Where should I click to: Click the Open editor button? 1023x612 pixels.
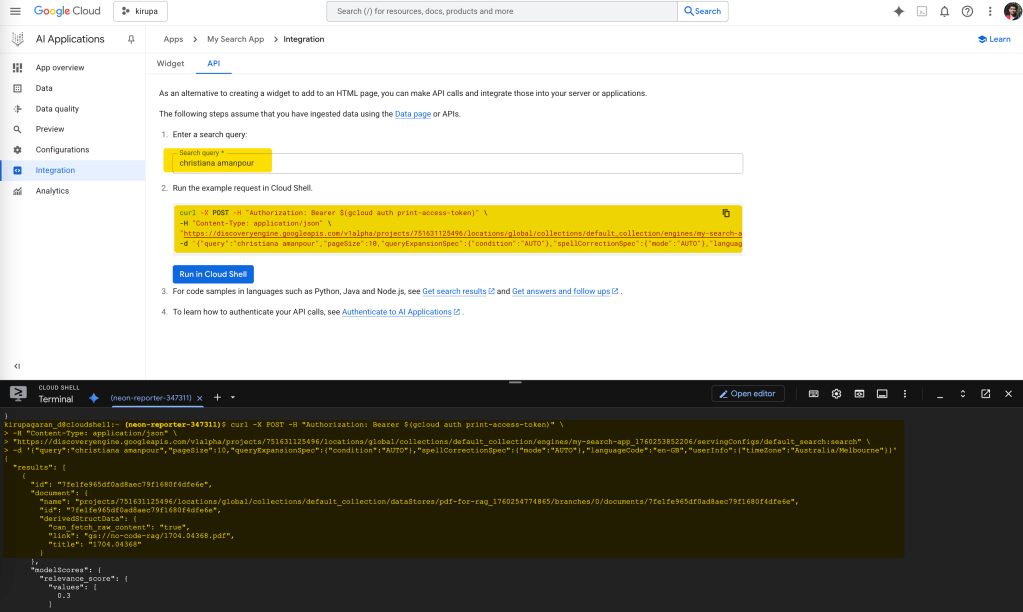(748, 394)
